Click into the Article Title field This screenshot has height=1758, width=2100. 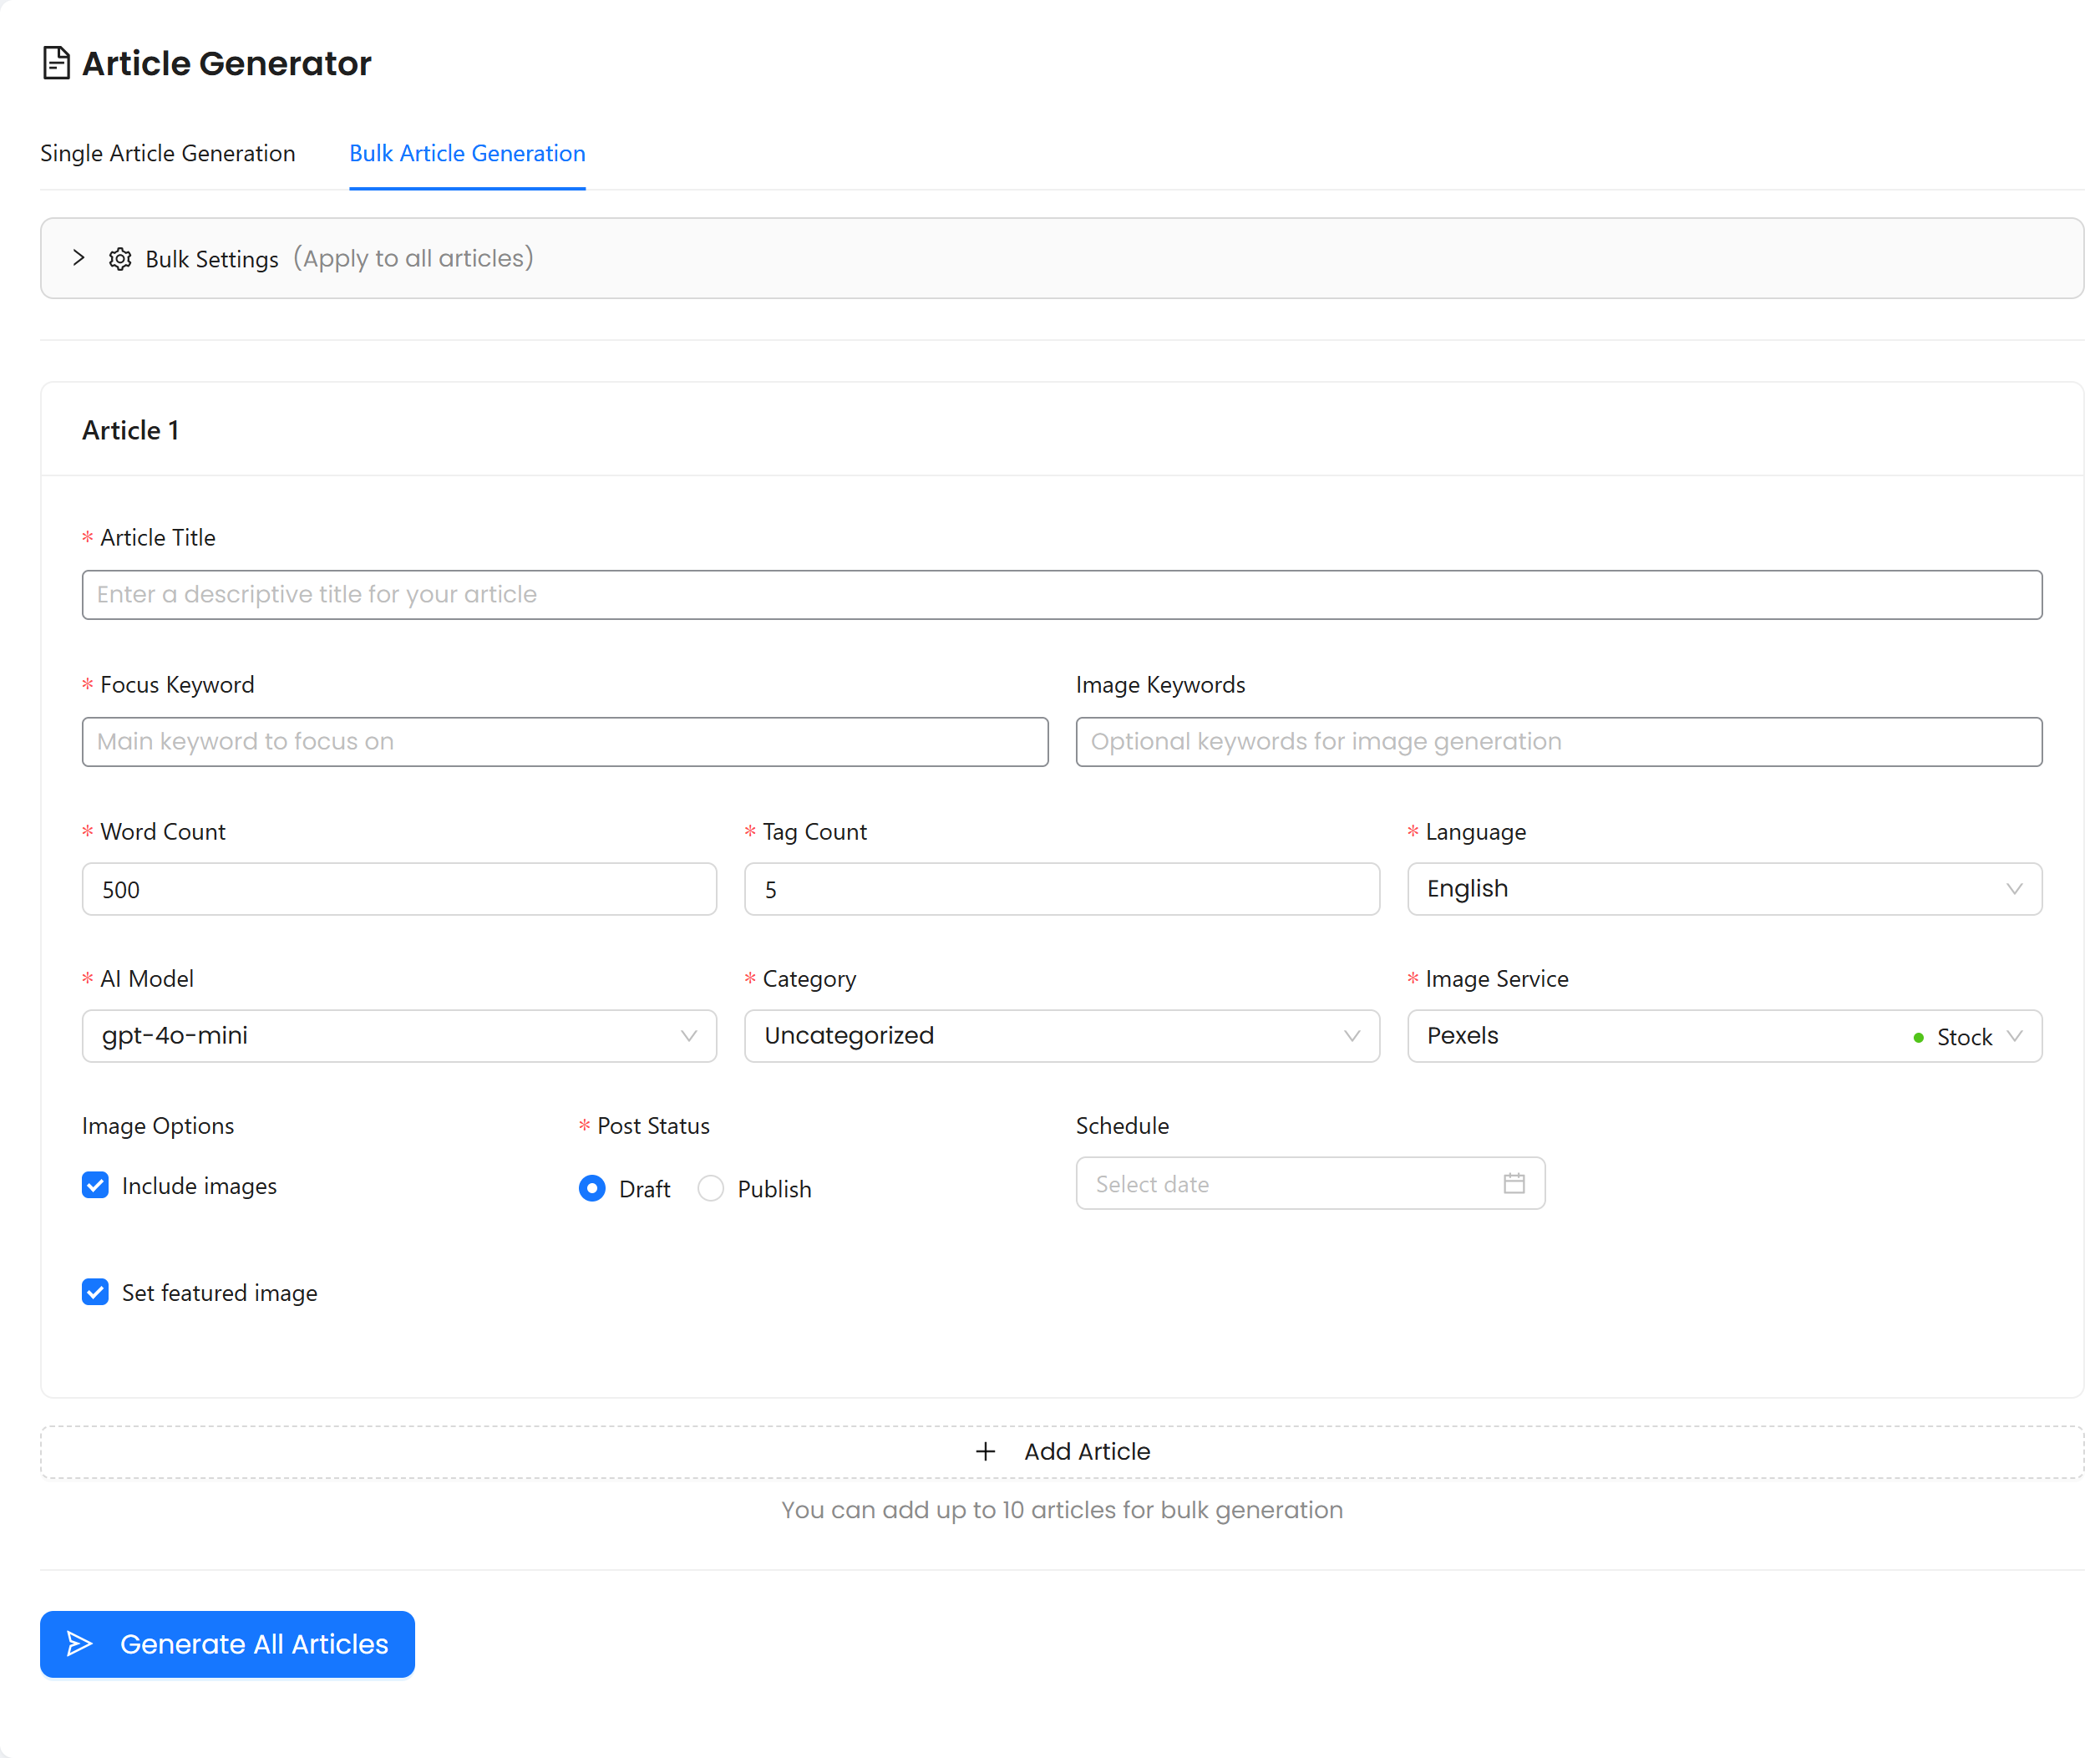pyautogui.click(x=1061, y=594)
